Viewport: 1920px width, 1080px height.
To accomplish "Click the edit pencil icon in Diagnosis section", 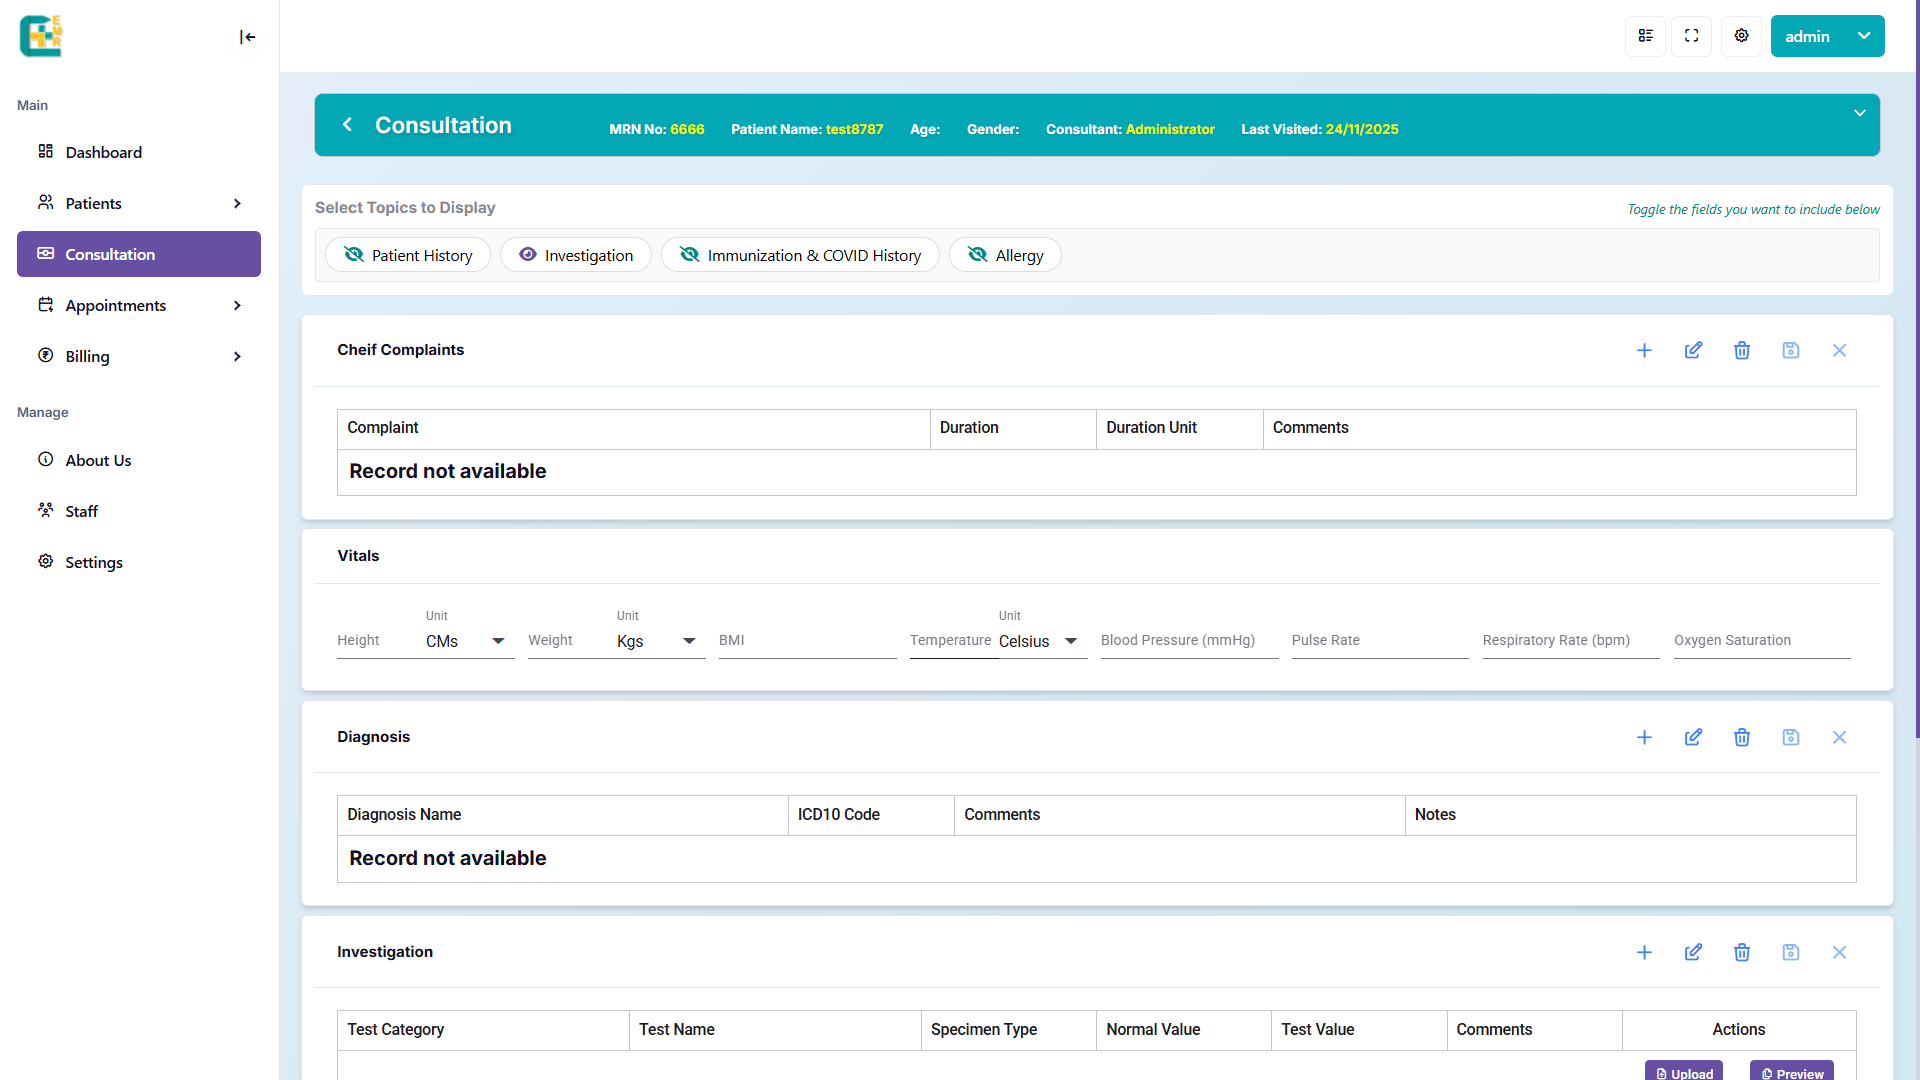I will [x=1693, y=737].
